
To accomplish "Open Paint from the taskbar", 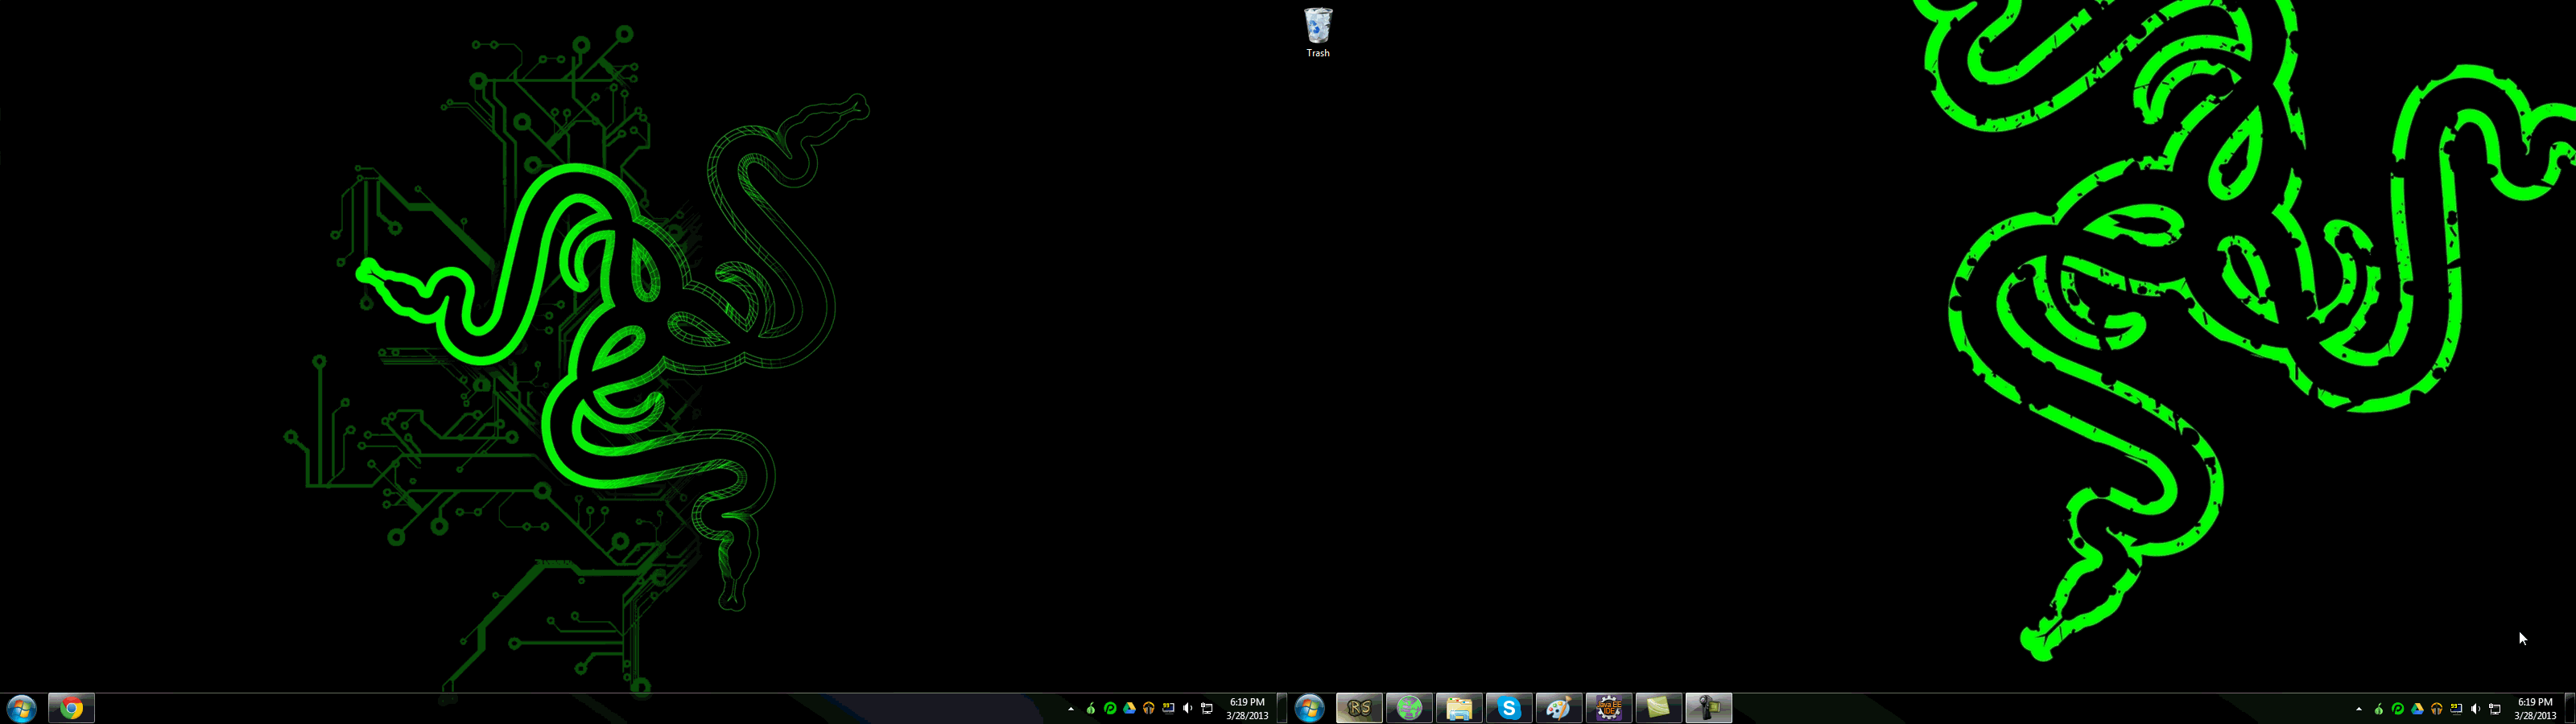I will pos(1559,709).
